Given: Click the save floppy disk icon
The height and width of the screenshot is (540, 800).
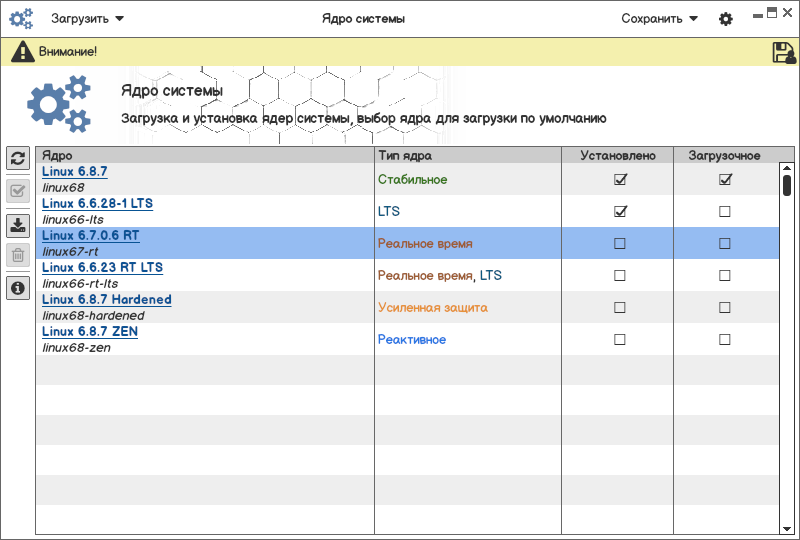Looking at the screenshot, I should (784, 53).
